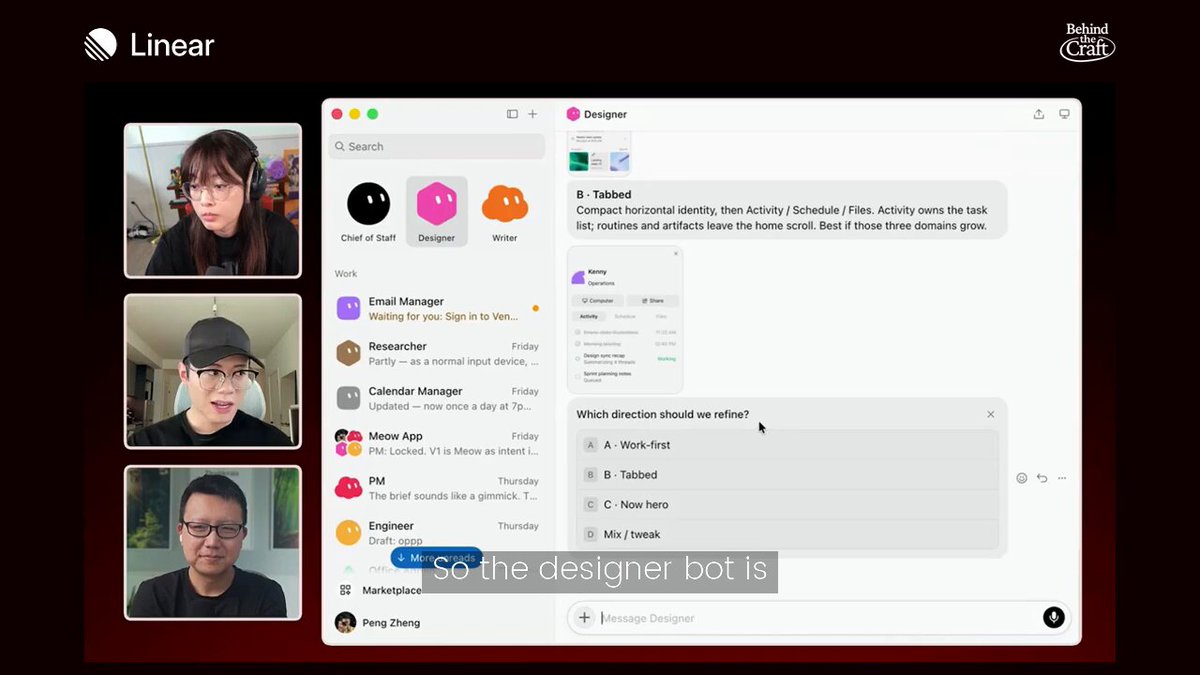Screen dimensions: 1200x675
Task: Dismiss the direction question with X
Action: pyautogui.click(x=991, y=414)
